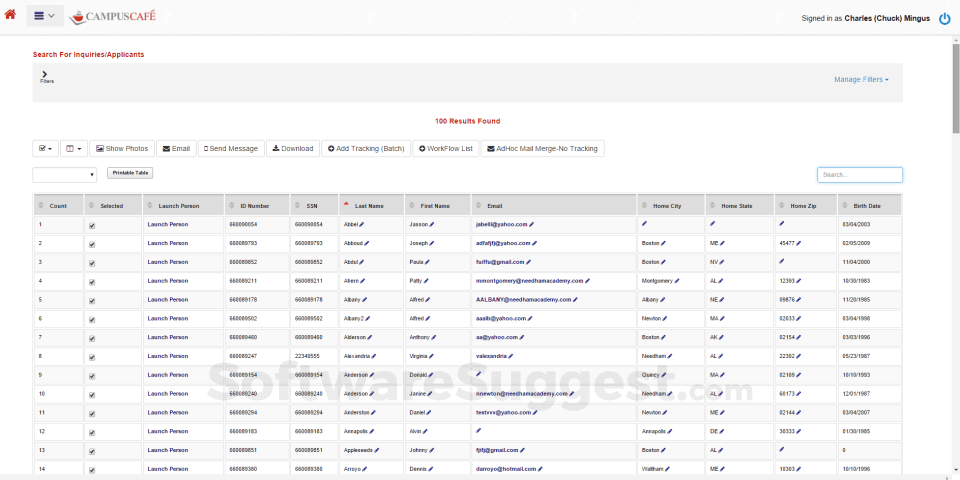Edit empty email pencil for Donald row

coord(478,373)
